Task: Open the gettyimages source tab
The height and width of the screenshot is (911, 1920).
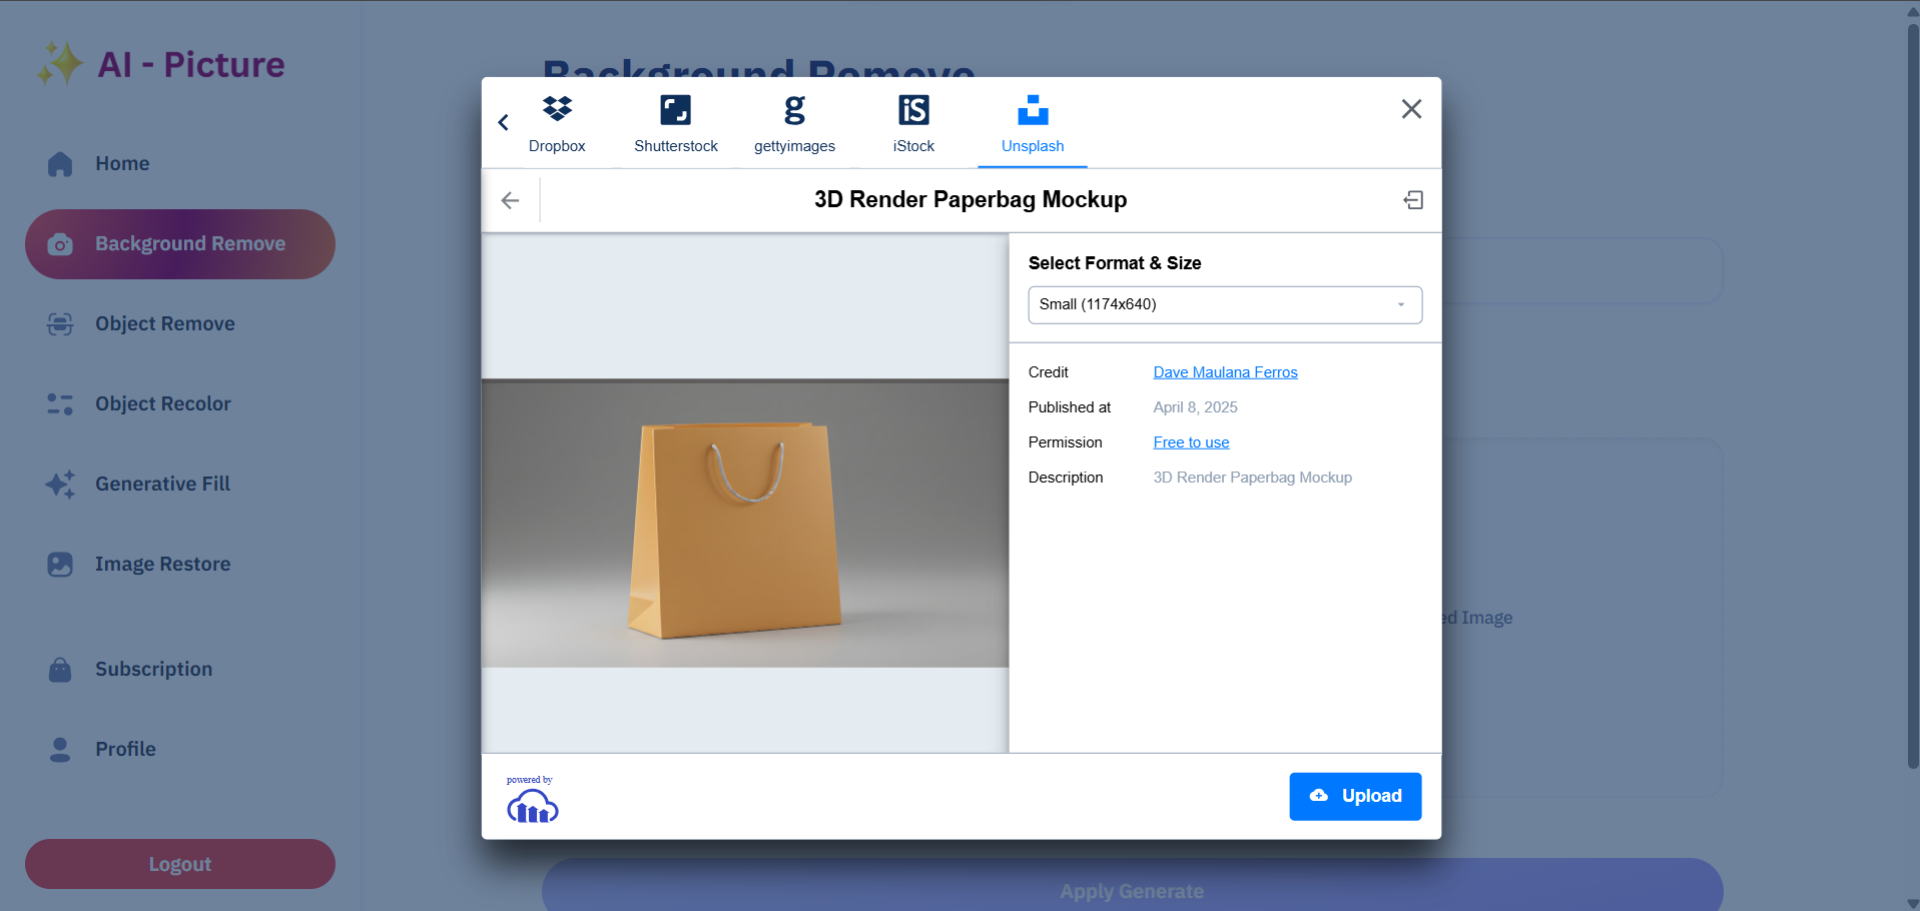Action: pos(795,124)
